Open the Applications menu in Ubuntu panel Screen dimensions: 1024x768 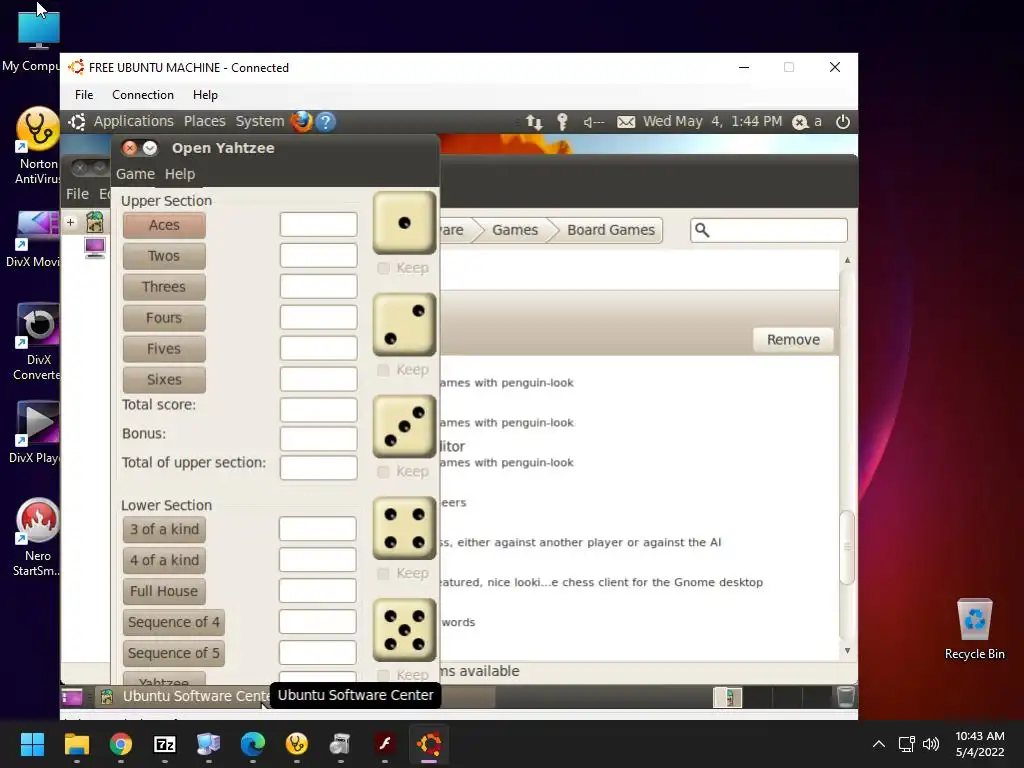(133, 121)
